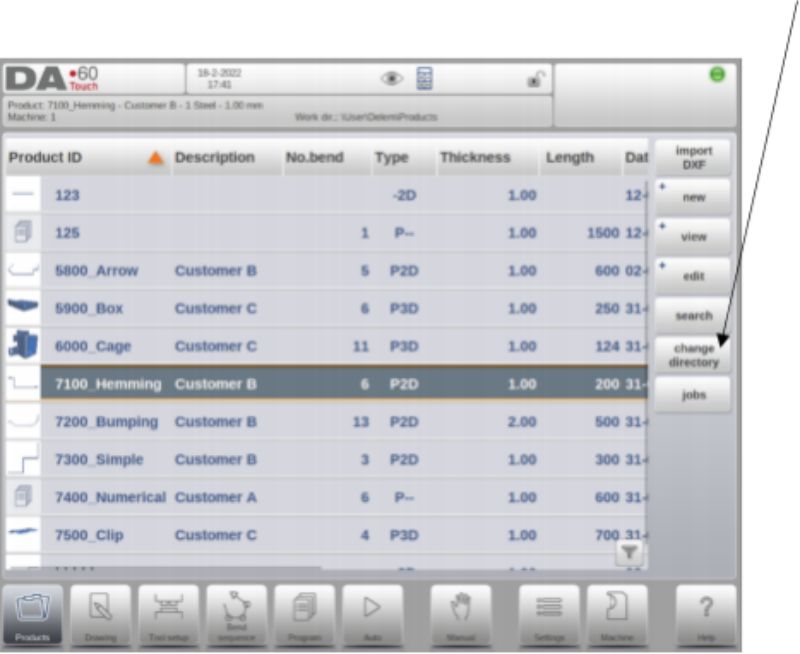Click the DA-60 Touch logo
Image resolution: width=800 pixels, height=654 pixels.
(x=52, y=79)
